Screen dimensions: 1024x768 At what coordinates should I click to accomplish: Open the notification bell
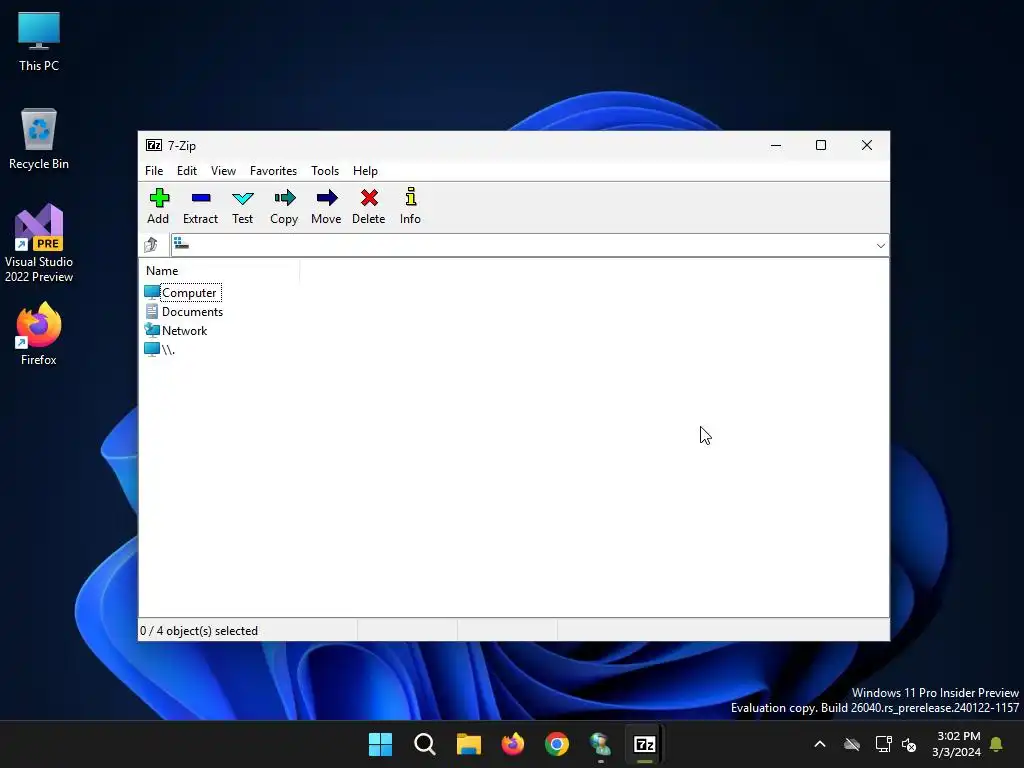997,744
